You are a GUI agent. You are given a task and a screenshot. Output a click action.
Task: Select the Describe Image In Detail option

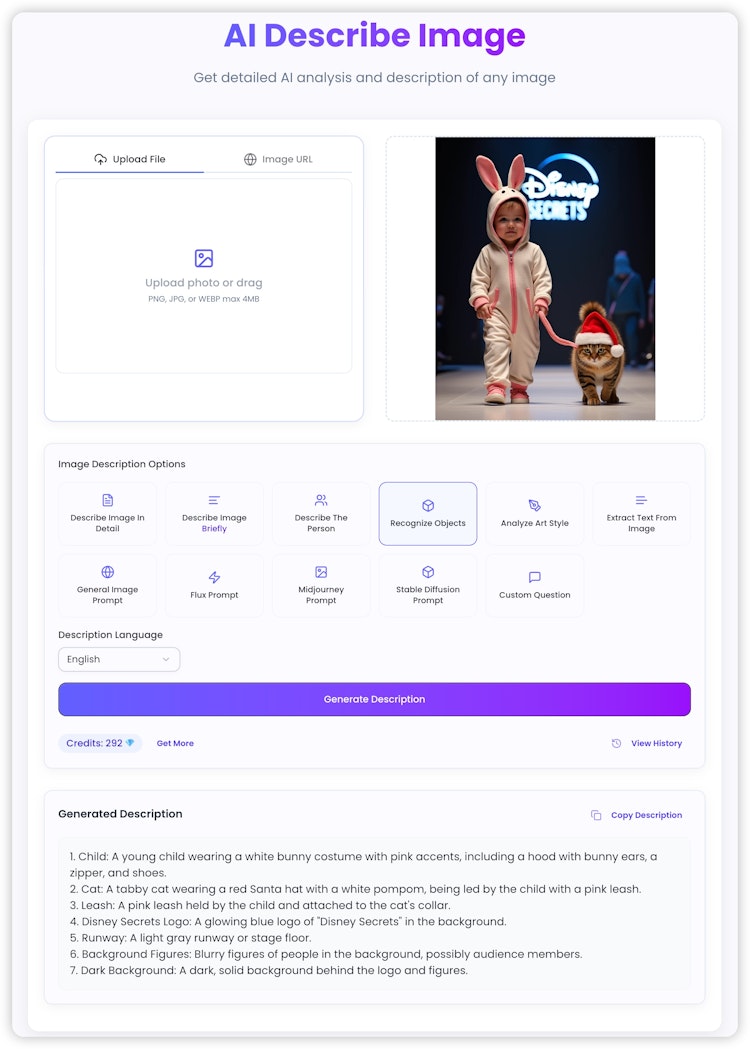(107, 514)
